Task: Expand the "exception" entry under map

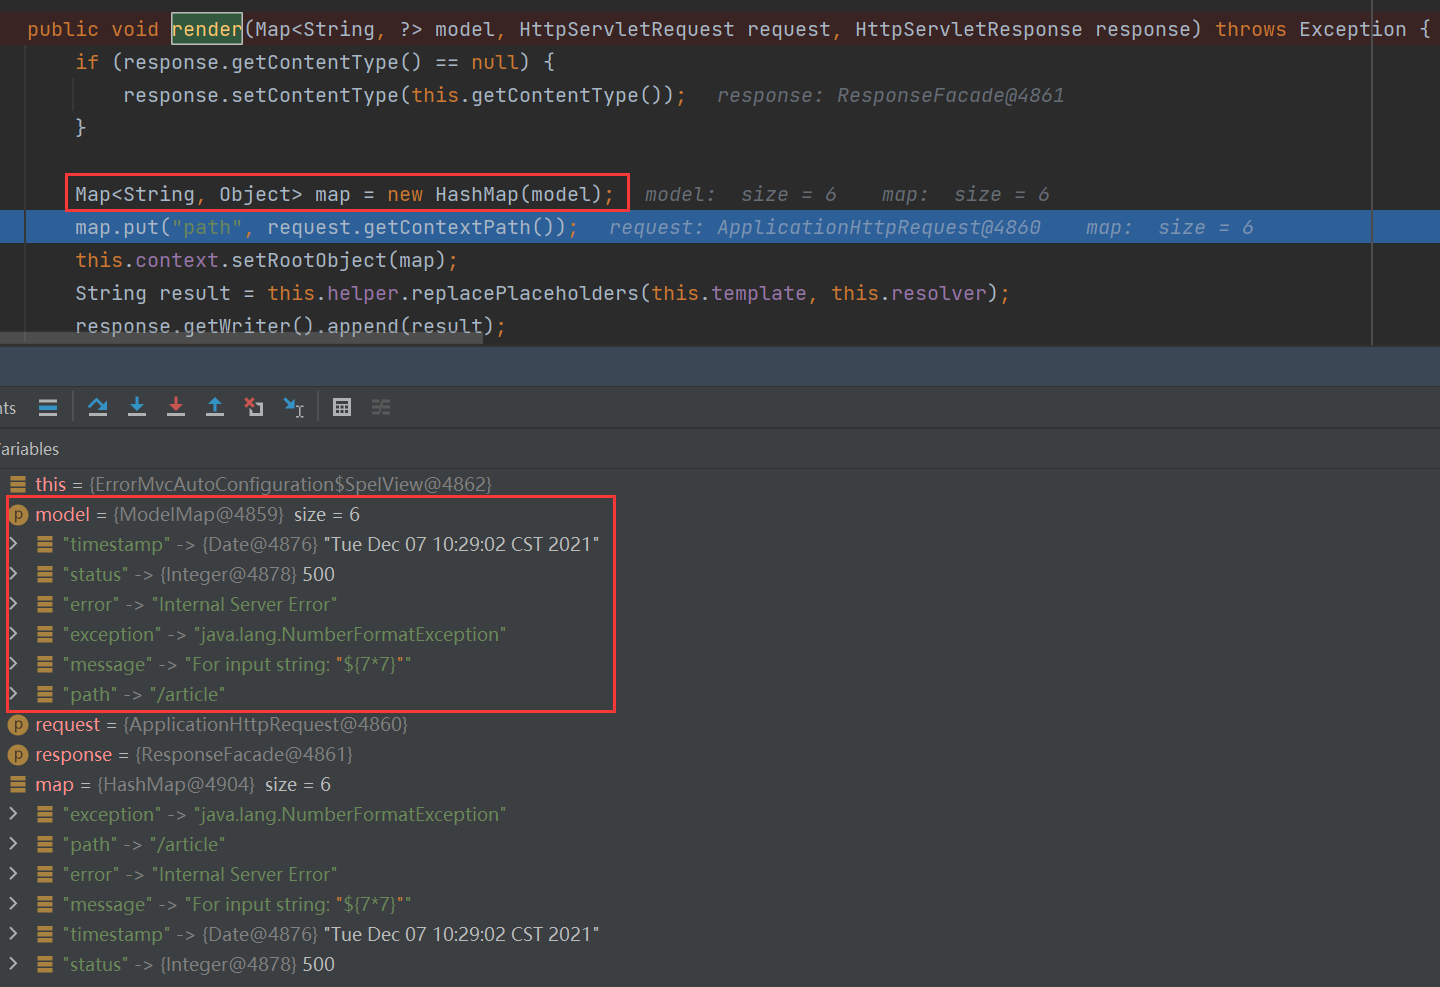Action: tap(13, 814)
